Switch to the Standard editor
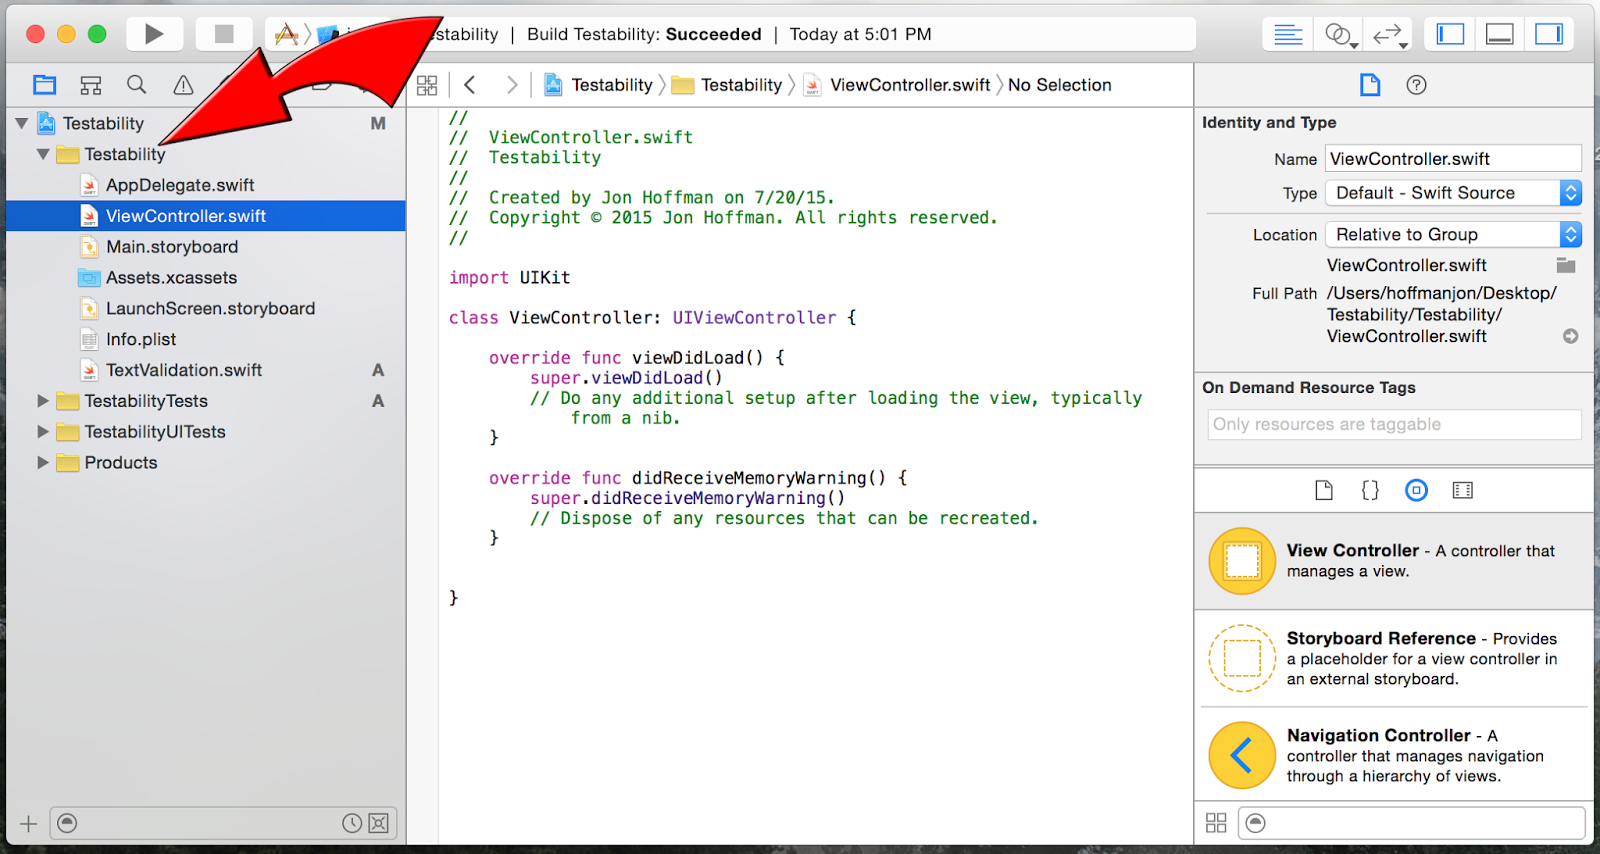 pos(1288,34)
